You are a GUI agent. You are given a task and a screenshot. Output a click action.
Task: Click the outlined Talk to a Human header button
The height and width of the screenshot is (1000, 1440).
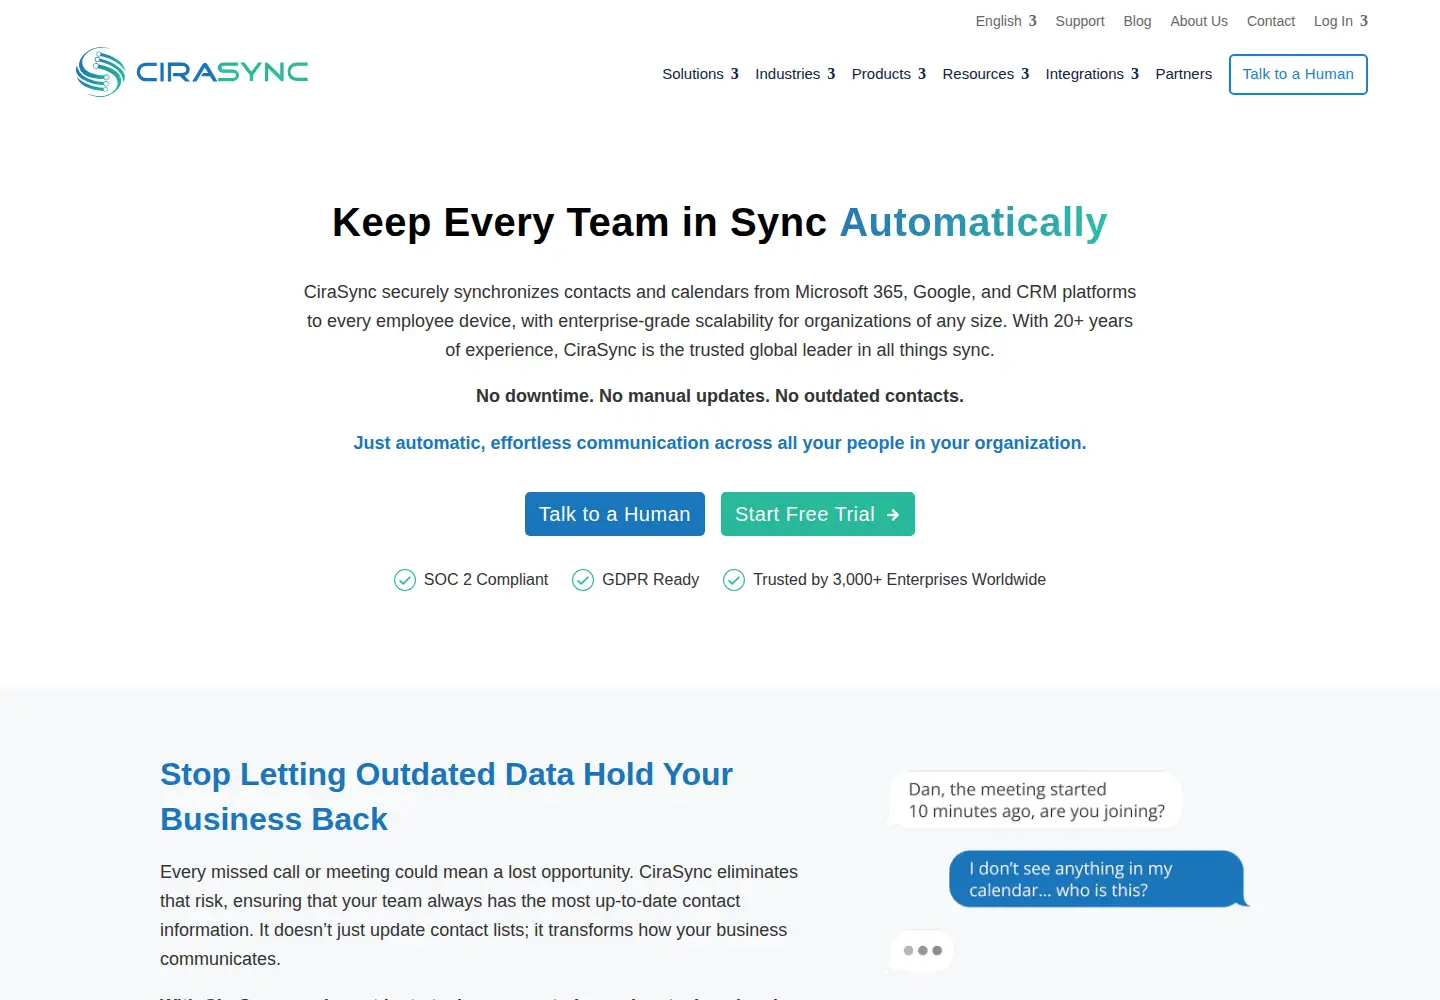tap(1298, 74)
